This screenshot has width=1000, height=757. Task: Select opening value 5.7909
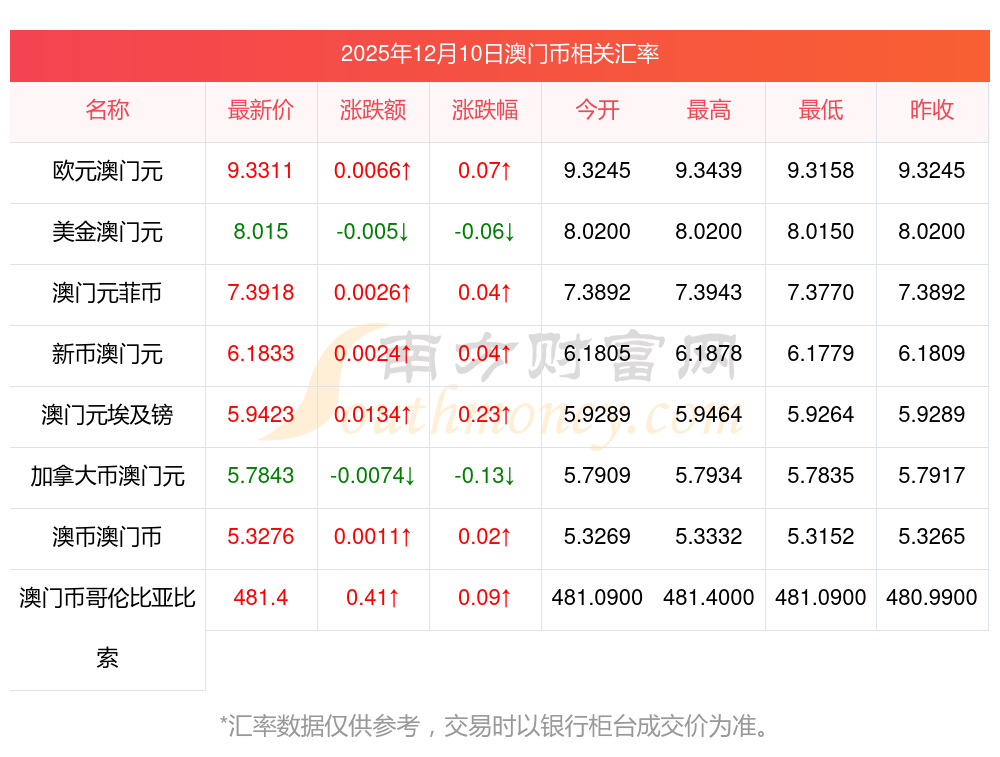point(597,476)
